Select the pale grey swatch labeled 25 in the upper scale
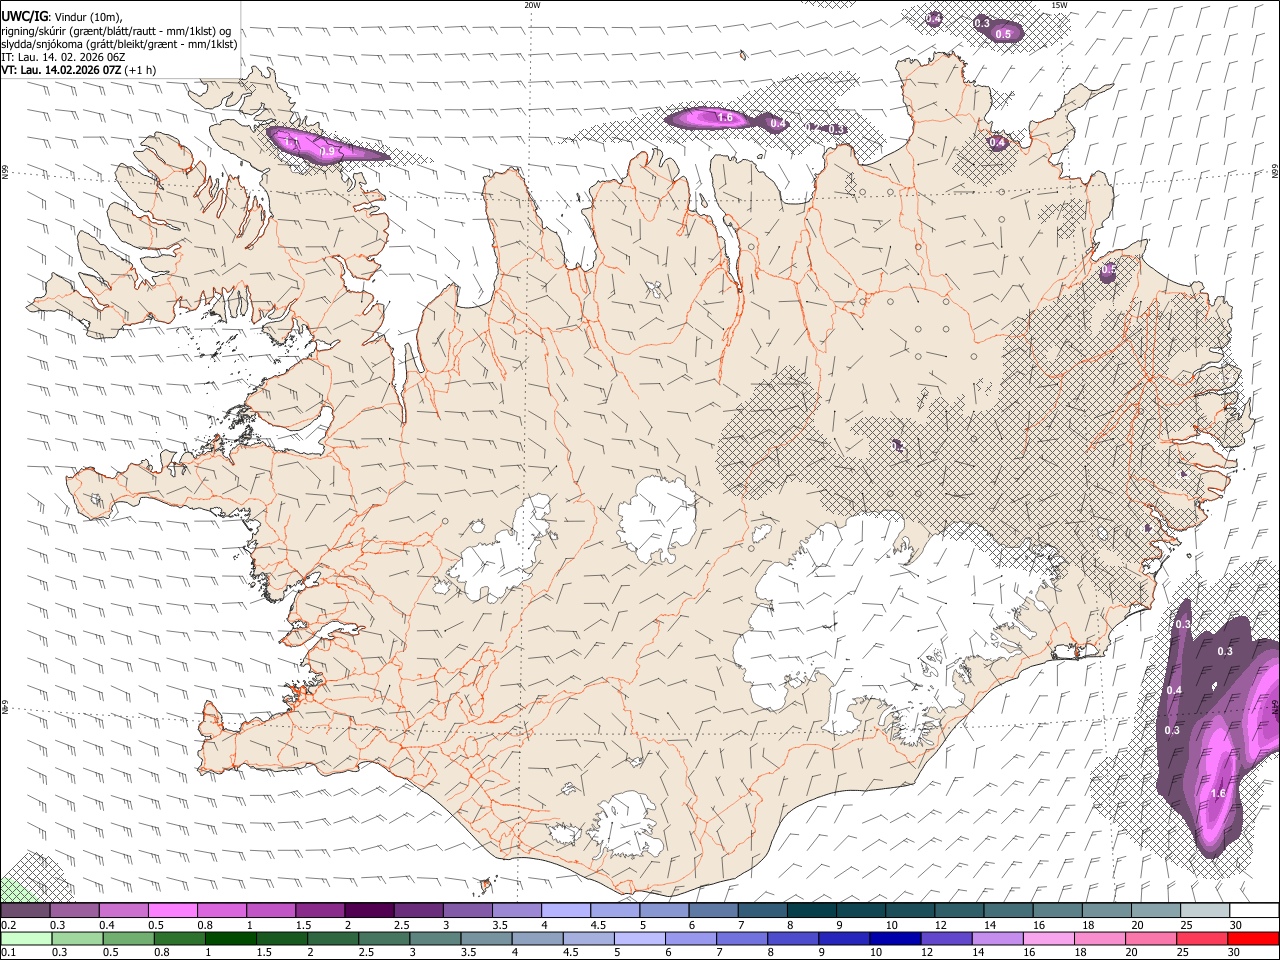1280x960 pixels. point(1206,910)
